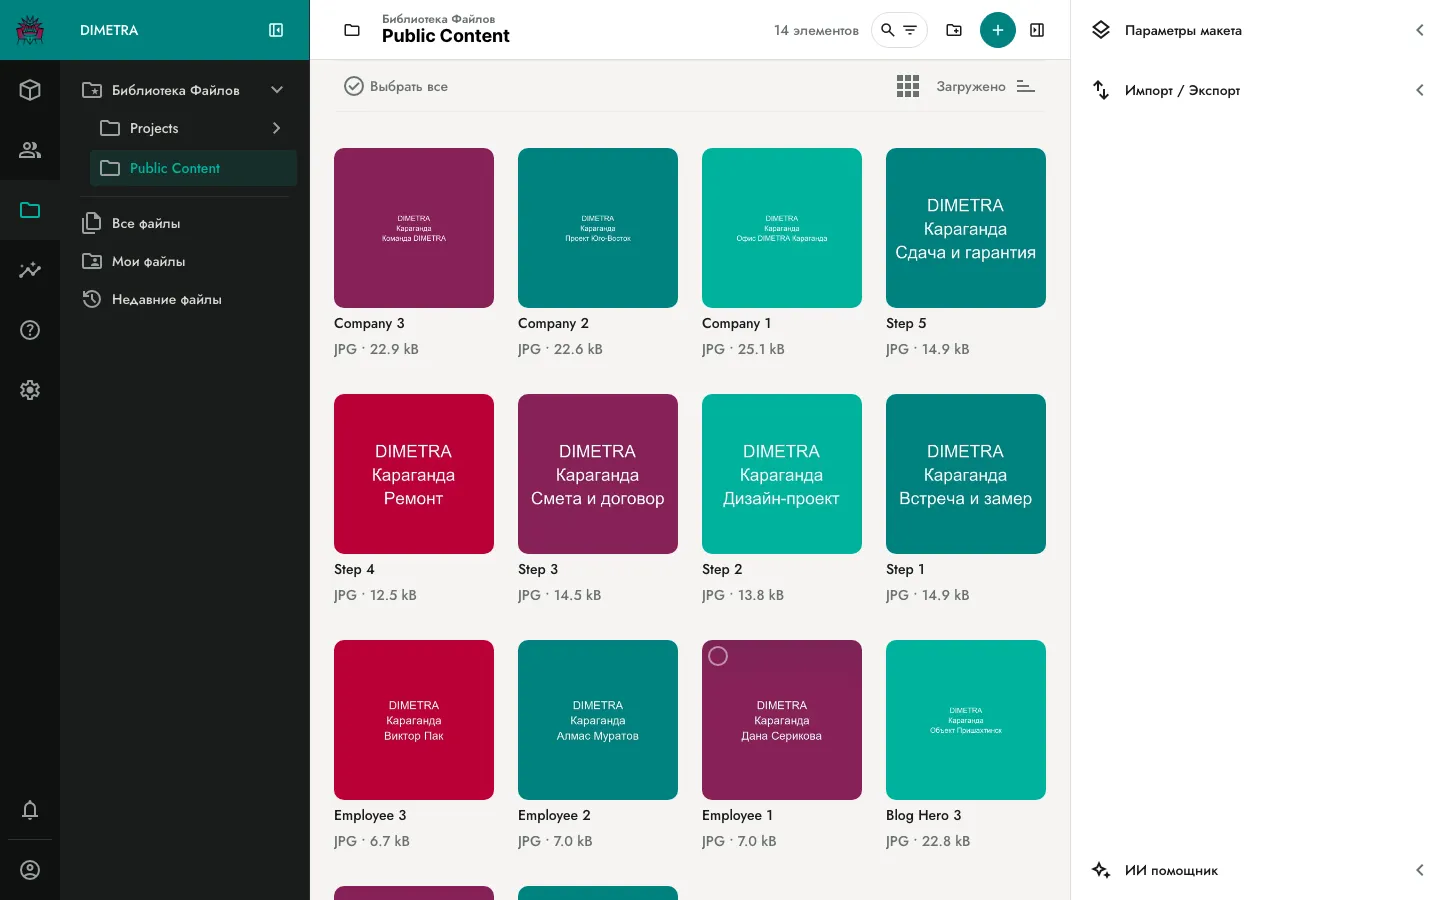Click the 14 элементов item count
Viewport: 1440px width, 900px height.
(x=816, y=30)
